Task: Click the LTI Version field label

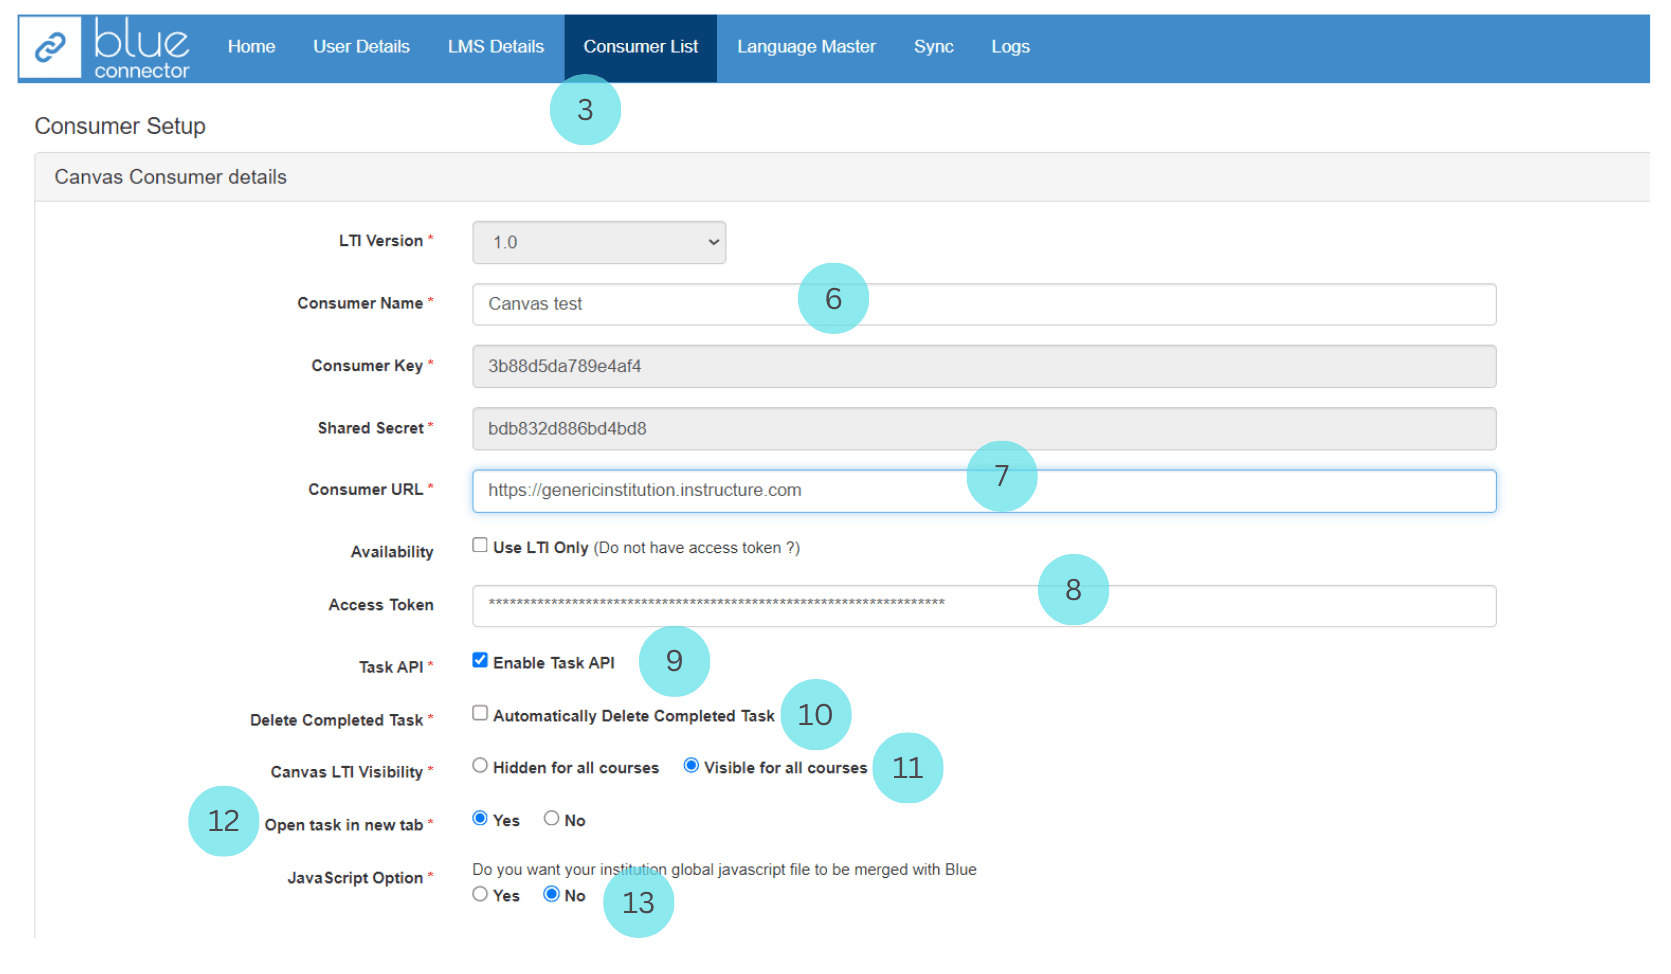Action: coord(380,241)
